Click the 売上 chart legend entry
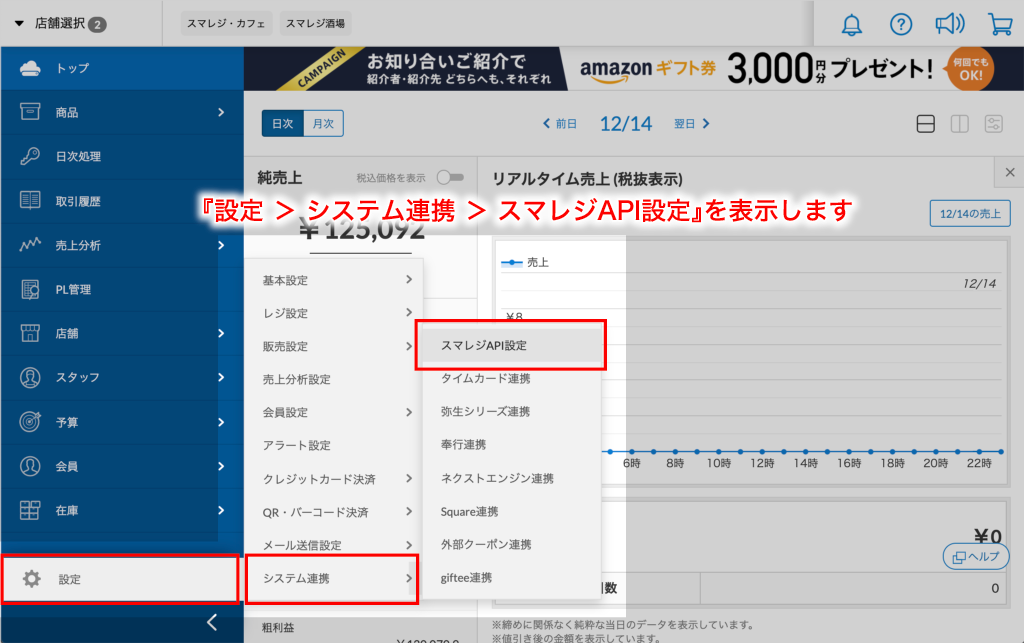Viewport: 1024px width, 643px height. pos(525,262)
